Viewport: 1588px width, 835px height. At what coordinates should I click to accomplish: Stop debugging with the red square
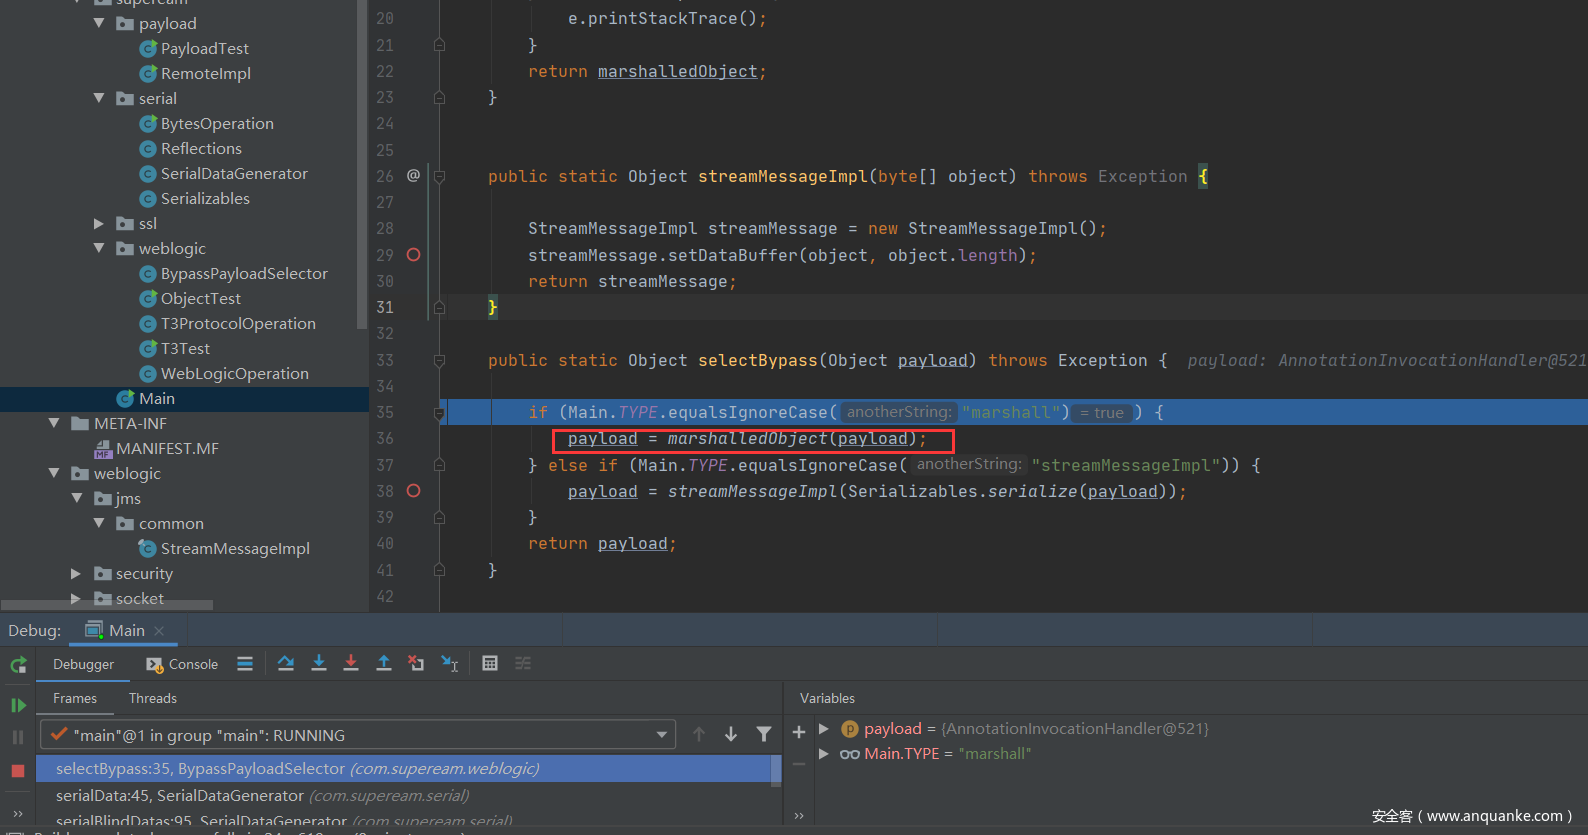(18, 771)
